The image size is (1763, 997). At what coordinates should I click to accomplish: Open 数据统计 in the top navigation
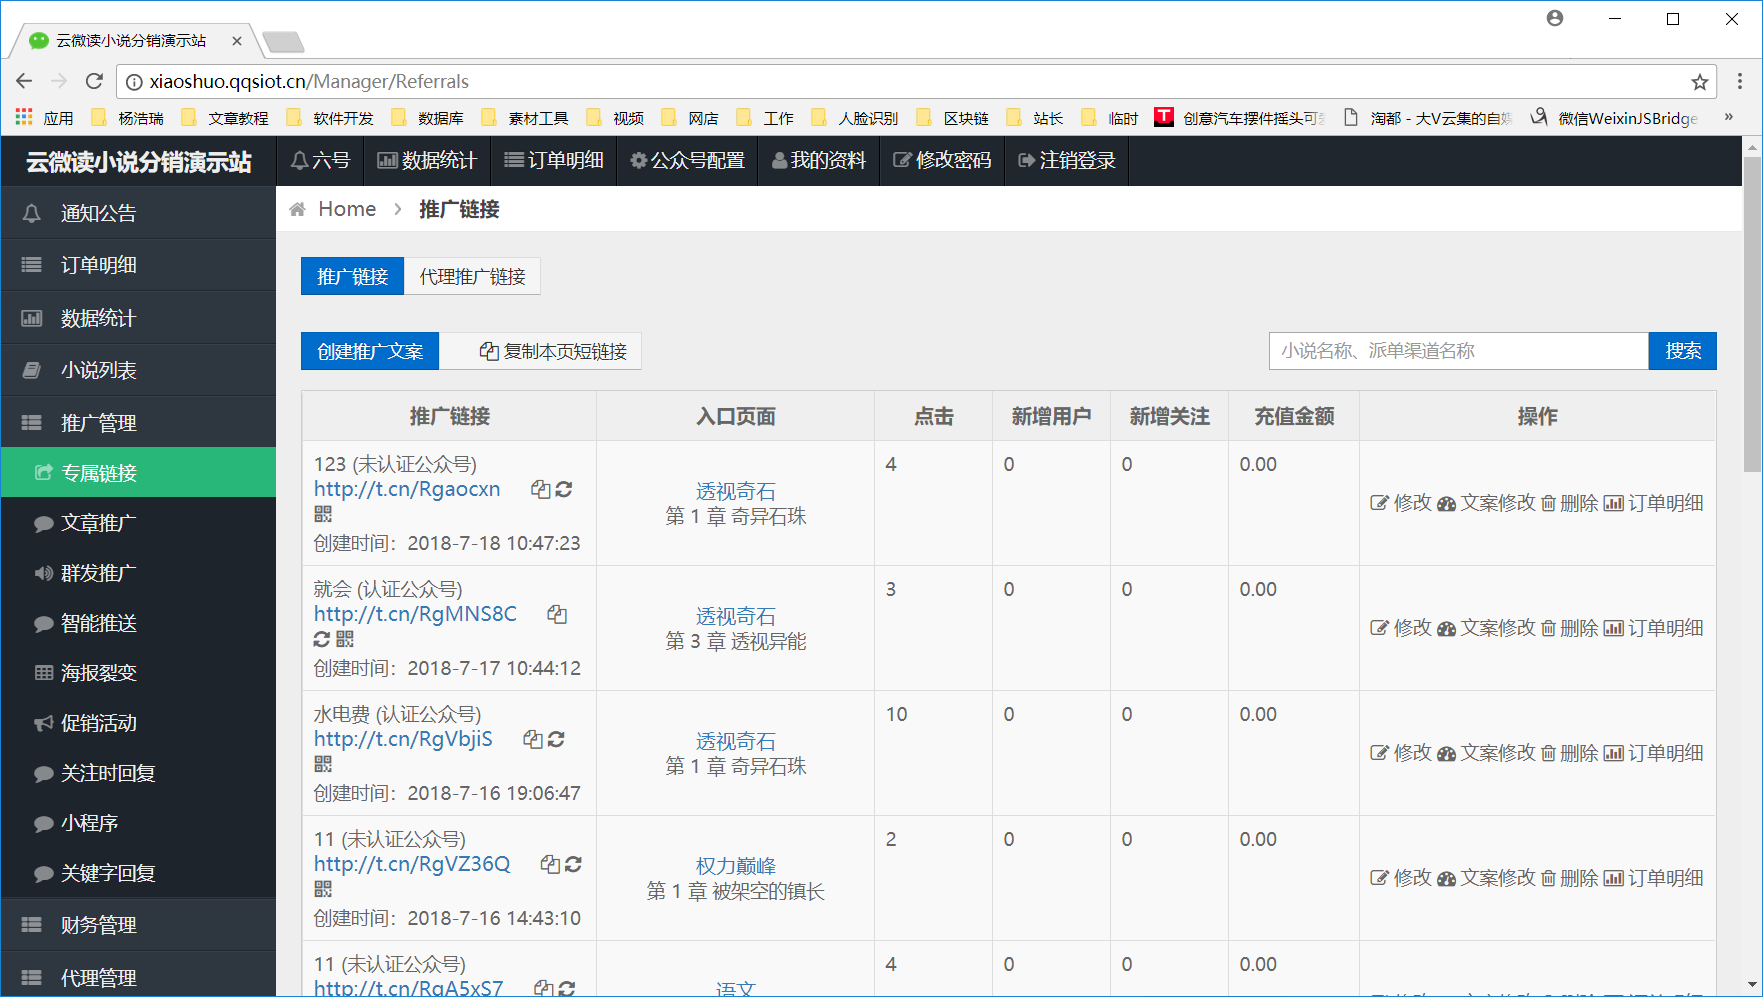tap(427, 160)
